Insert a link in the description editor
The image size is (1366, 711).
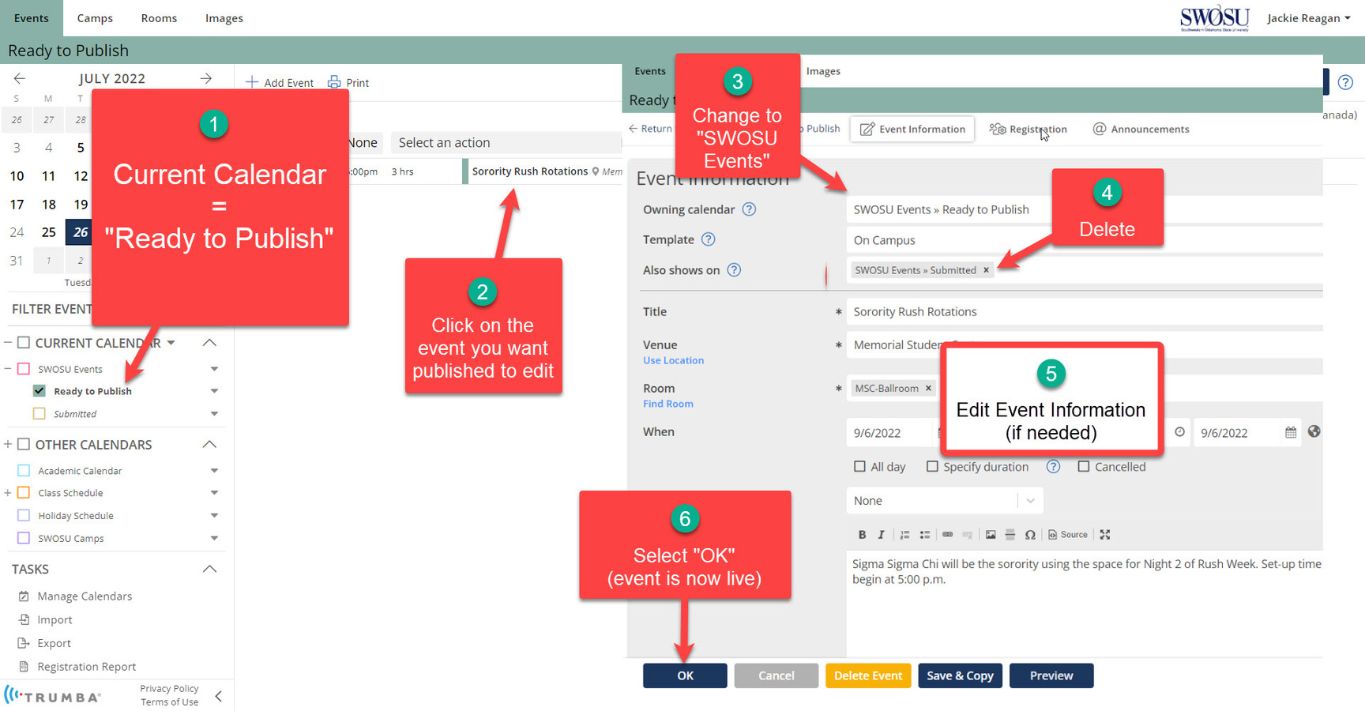[x=948, y=535]
